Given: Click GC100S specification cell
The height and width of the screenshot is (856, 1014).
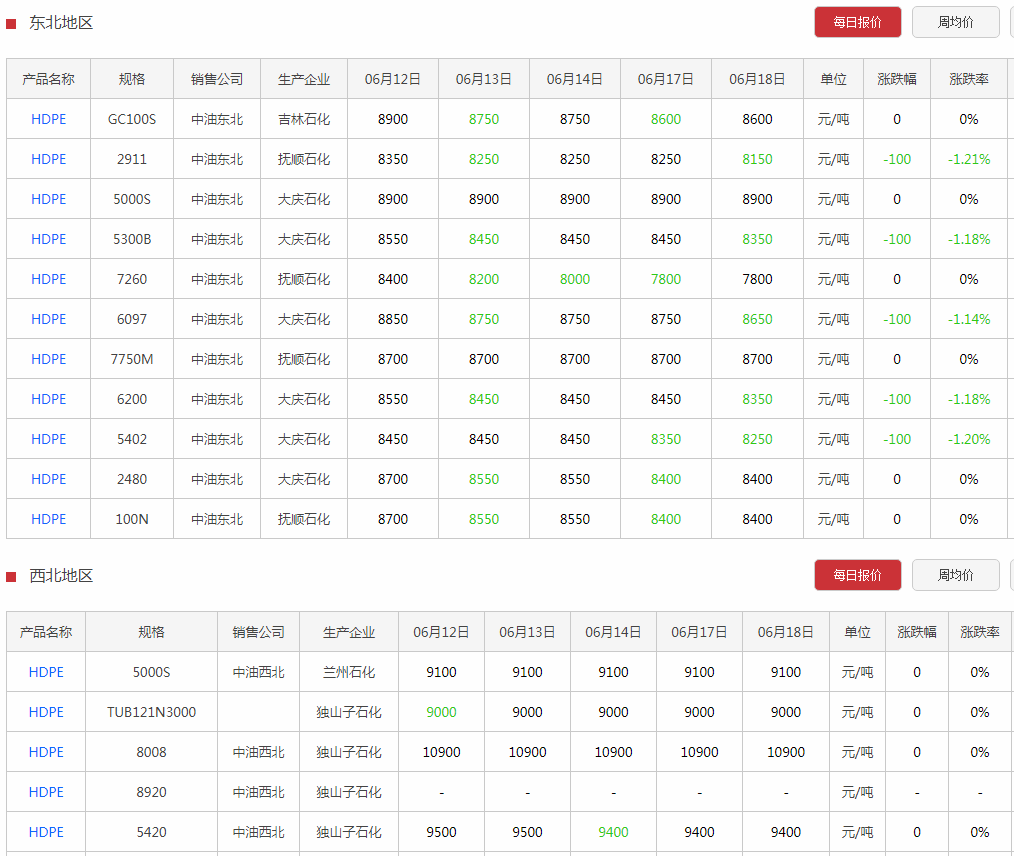Looking at the screenshot, I should 132,119.
